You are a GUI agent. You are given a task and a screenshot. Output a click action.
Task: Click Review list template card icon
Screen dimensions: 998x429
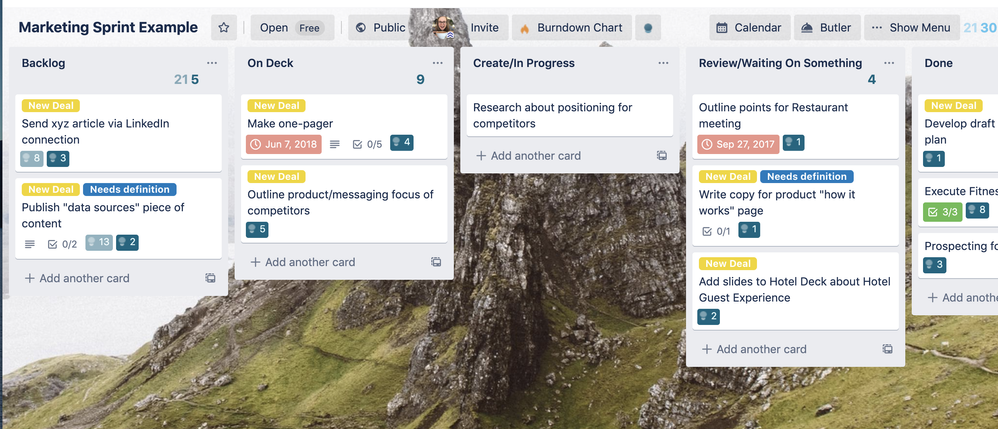click(887, 349)
